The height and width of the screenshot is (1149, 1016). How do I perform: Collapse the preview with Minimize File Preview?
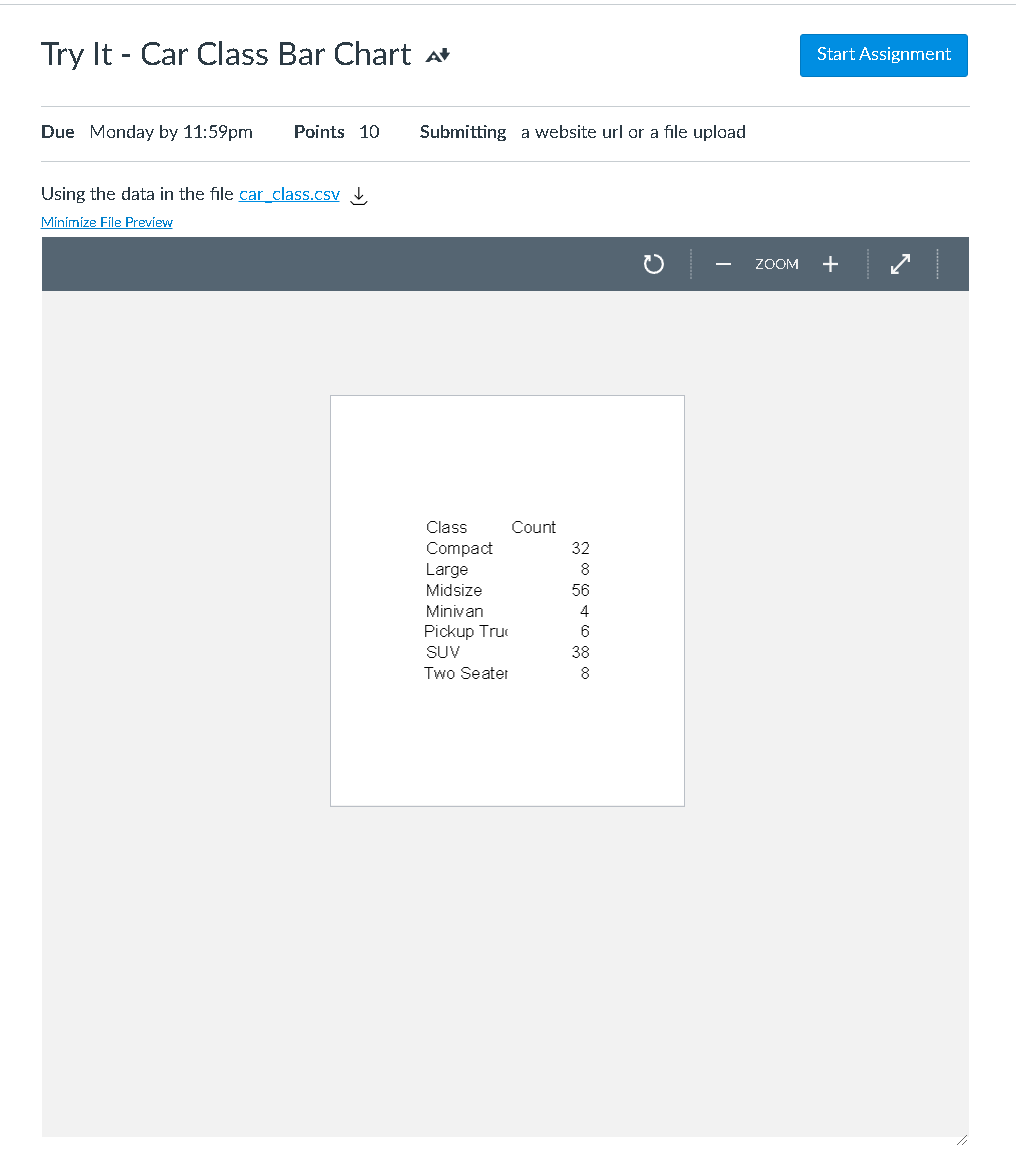[106, 221]
